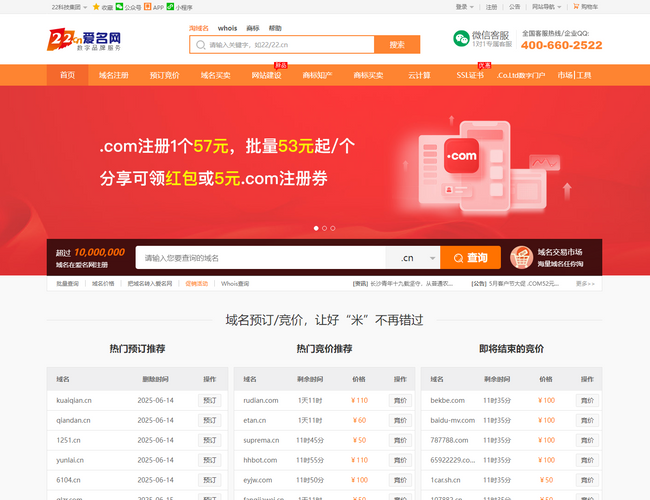Open the 小程序 mini program icon
Image resolution: width=650 pixels, height=500 pixels.
click(170, 7)
